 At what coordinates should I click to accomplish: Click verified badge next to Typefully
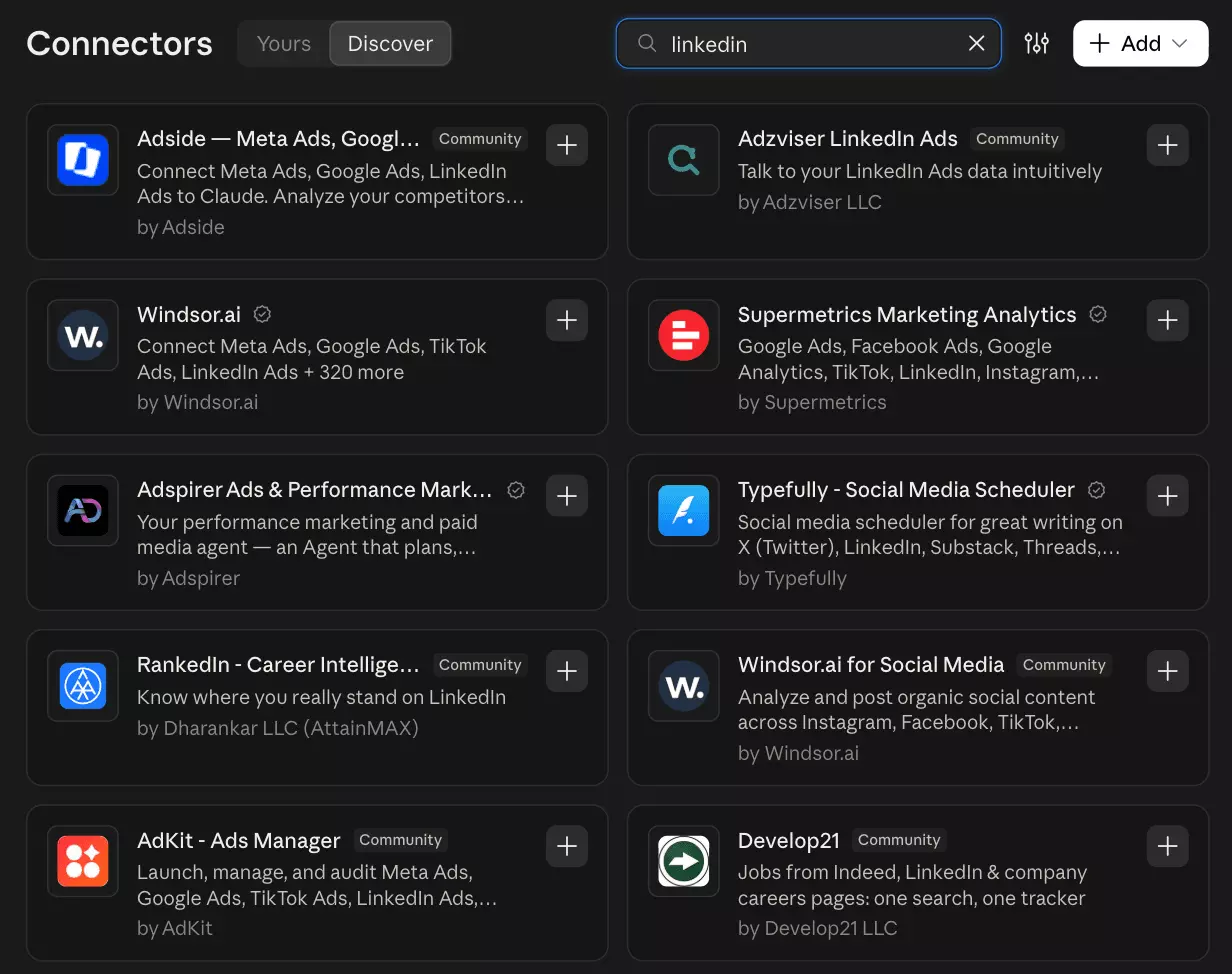click(1096, 490)
